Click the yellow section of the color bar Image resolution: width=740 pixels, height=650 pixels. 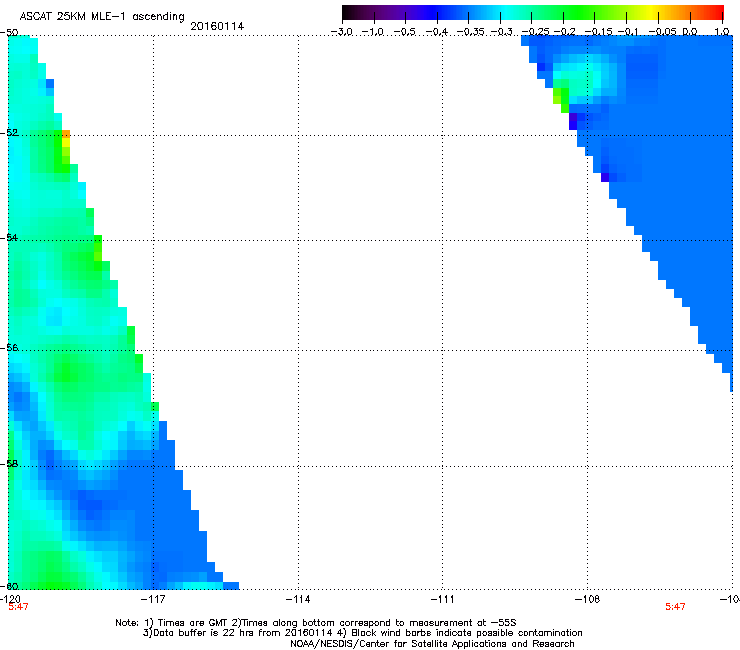pos(653,13)
